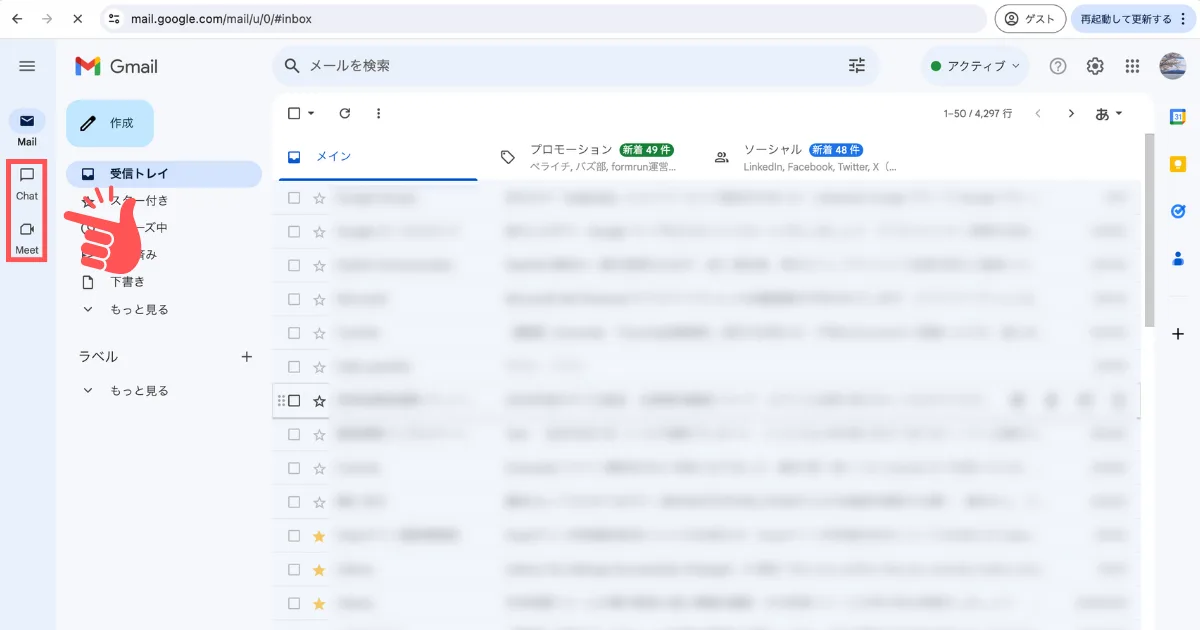Image resolution: width=1200 pixels, height=630 pixels.
Task: Unstar the lowest yellow-starred email
Action: (319, 604)
